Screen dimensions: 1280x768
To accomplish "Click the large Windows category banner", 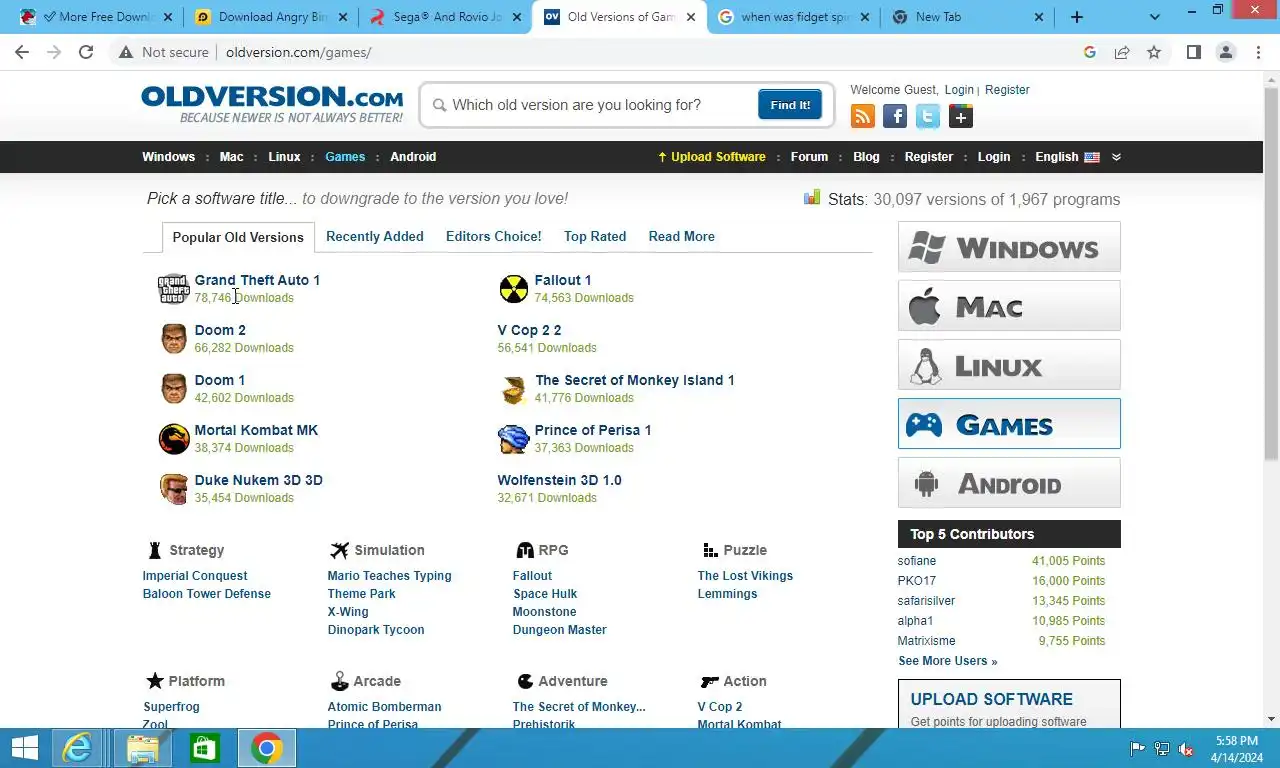I will [1009, 247].
